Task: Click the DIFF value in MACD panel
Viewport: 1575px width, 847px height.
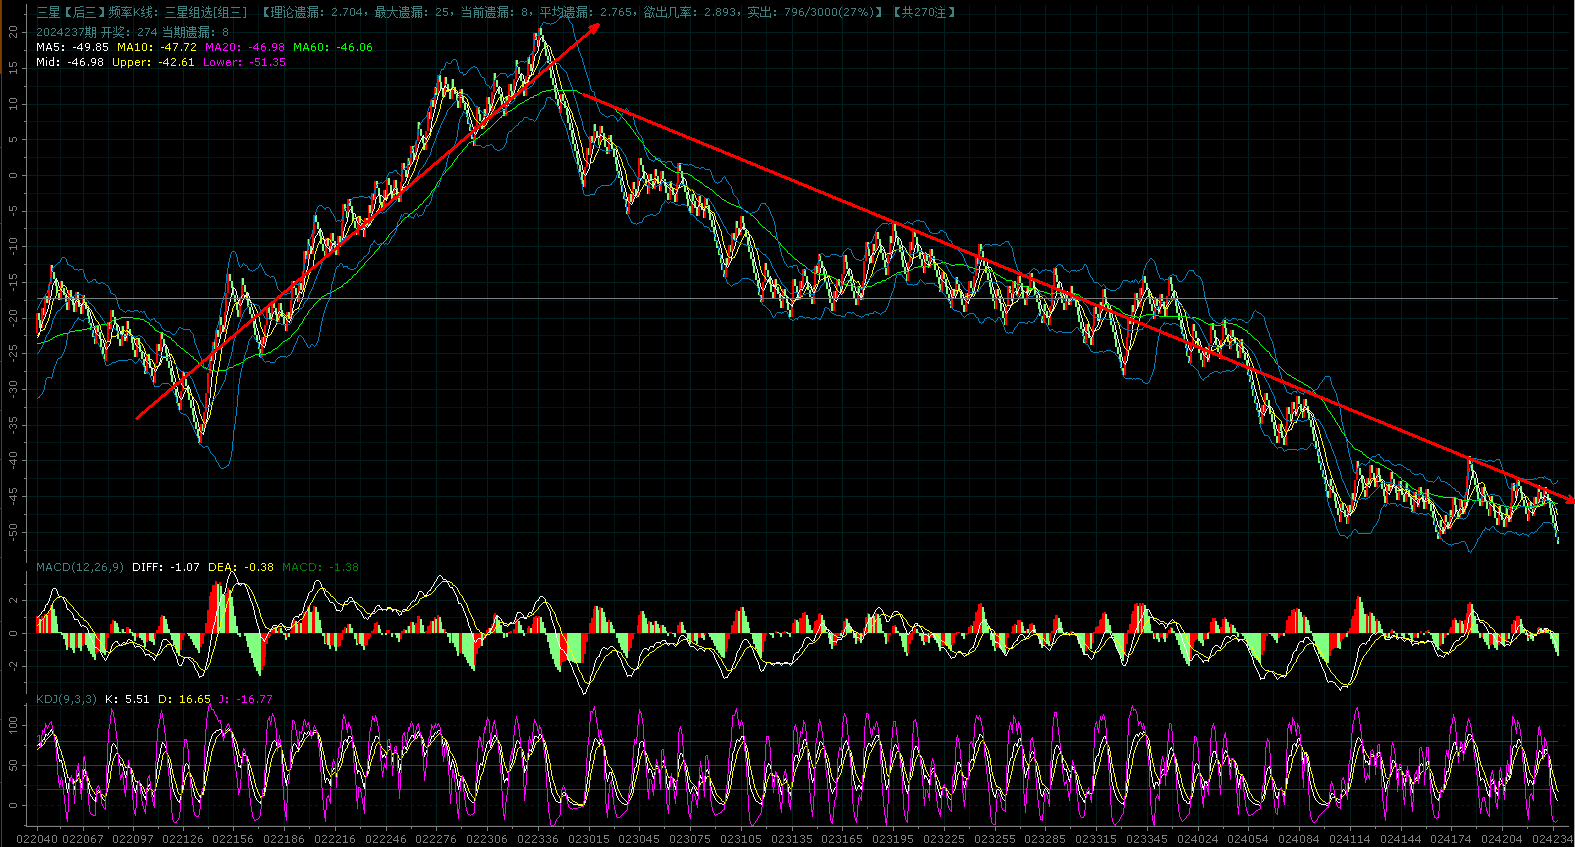Action: coord(166,567)
